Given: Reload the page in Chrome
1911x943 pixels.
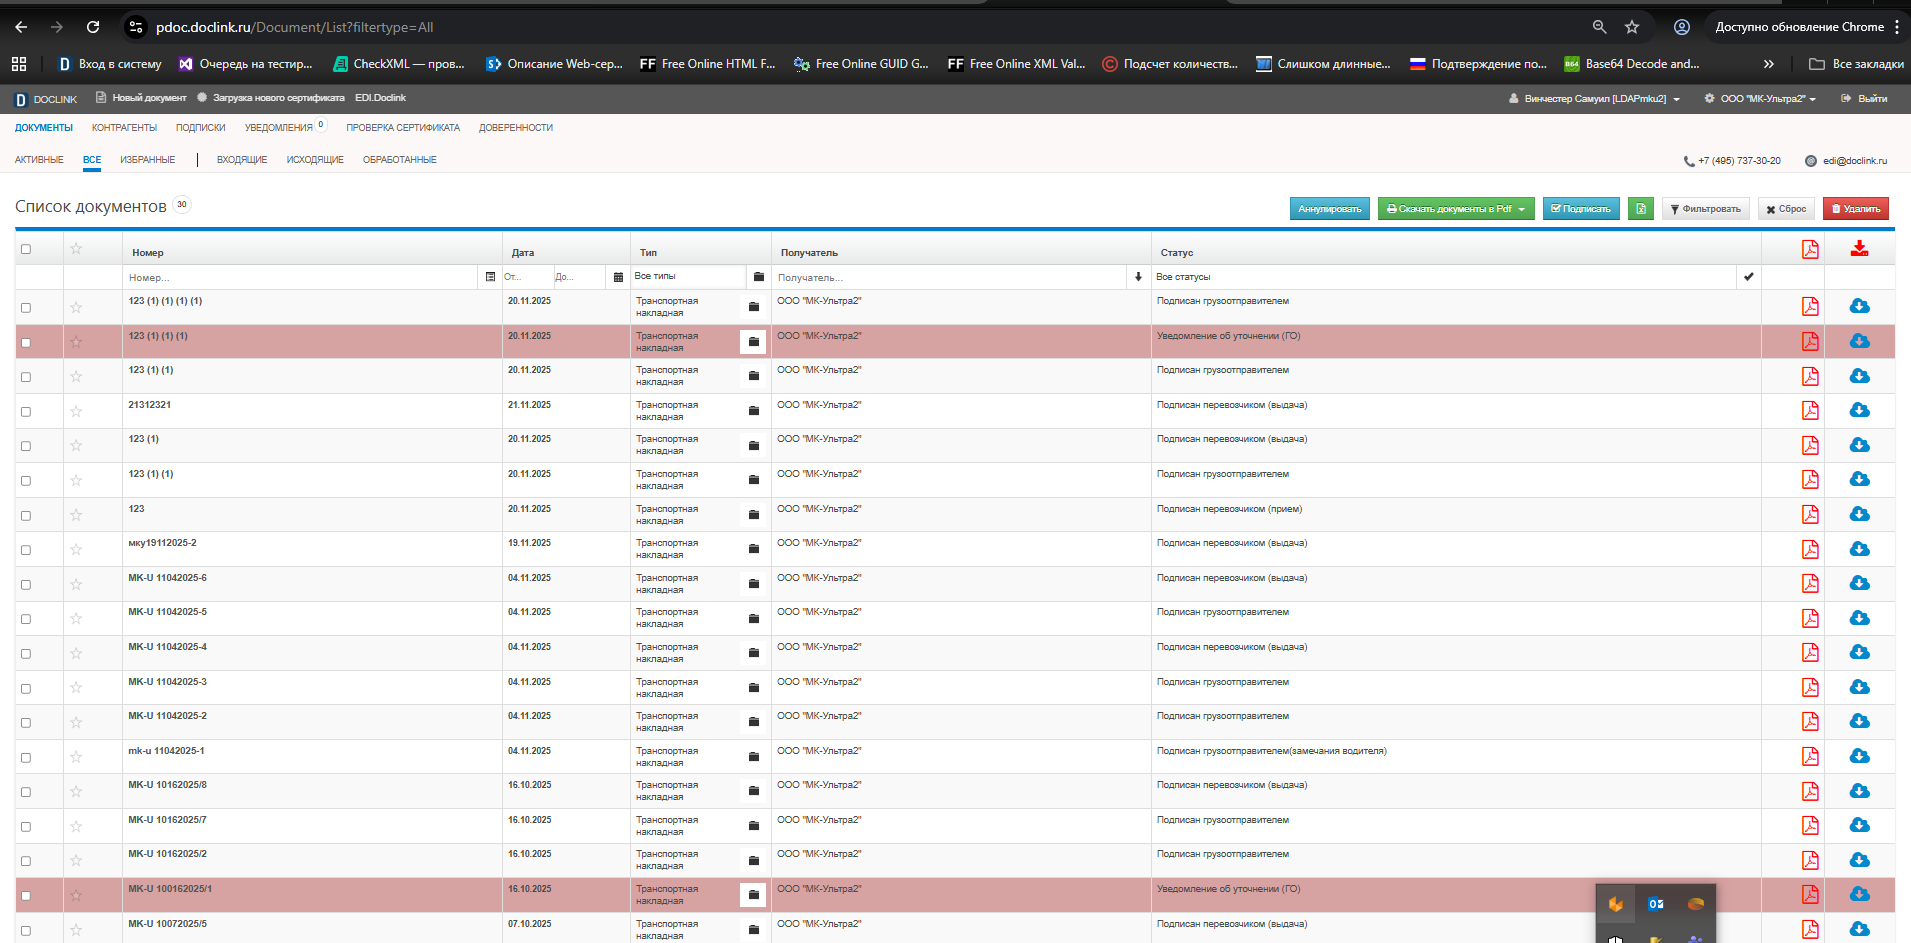Looking at the screenshot, I should tap(93, 27).
